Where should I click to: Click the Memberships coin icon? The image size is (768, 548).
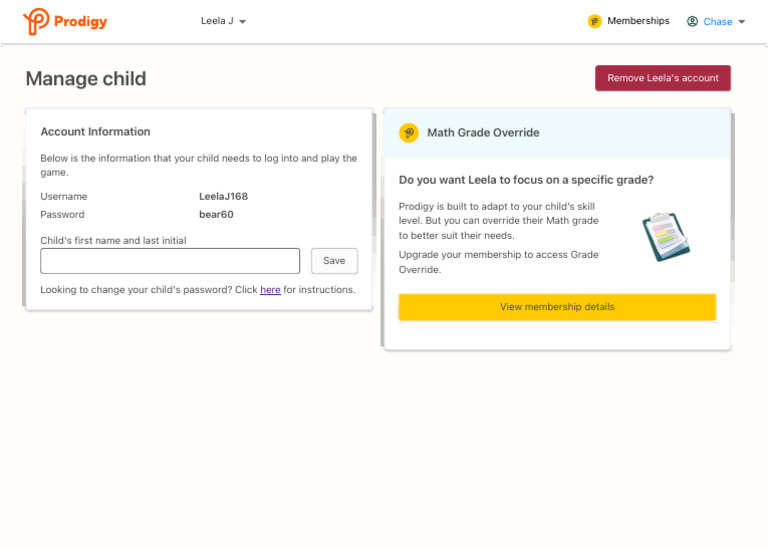595,21
